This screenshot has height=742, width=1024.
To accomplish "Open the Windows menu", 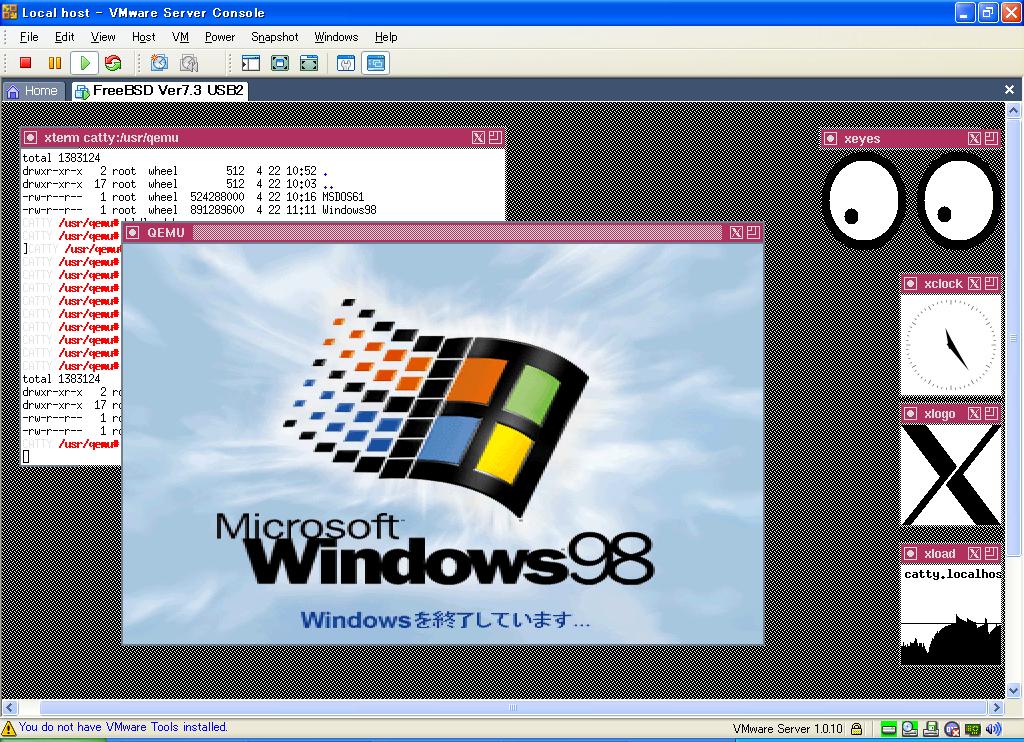I will coord(336,37).
